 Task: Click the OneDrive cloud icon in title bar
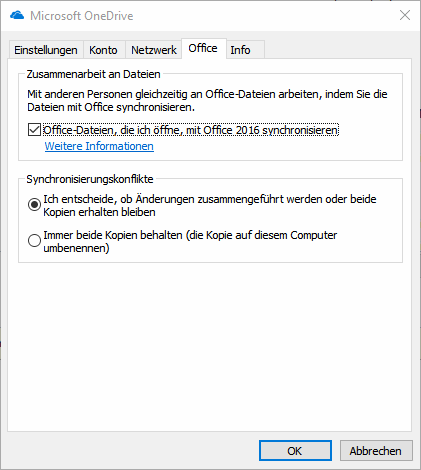point(17,15)
